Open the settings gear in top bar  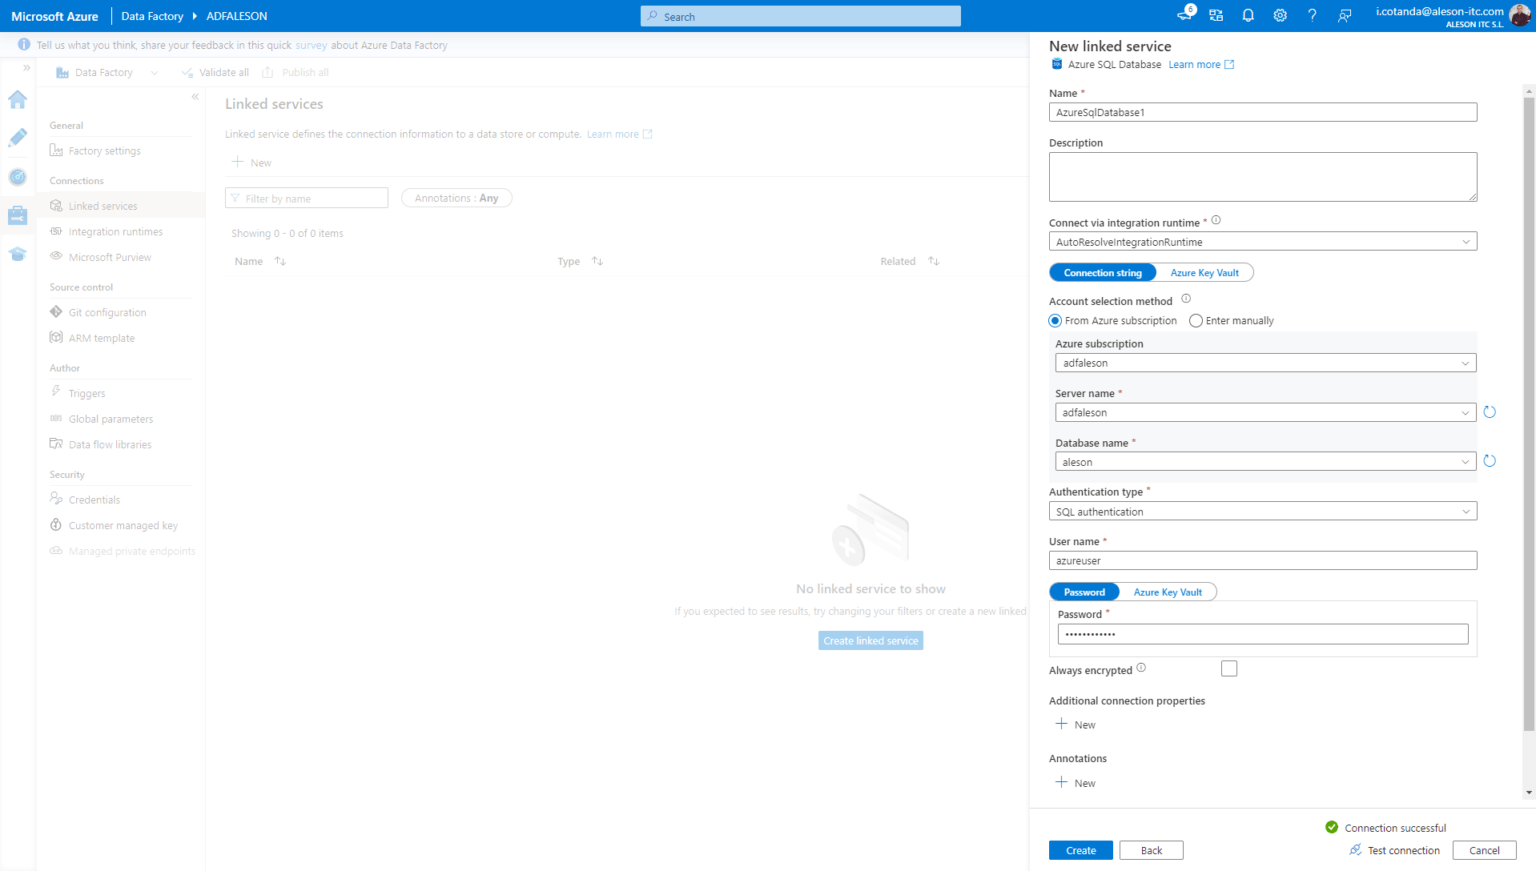pos(1280,16)
